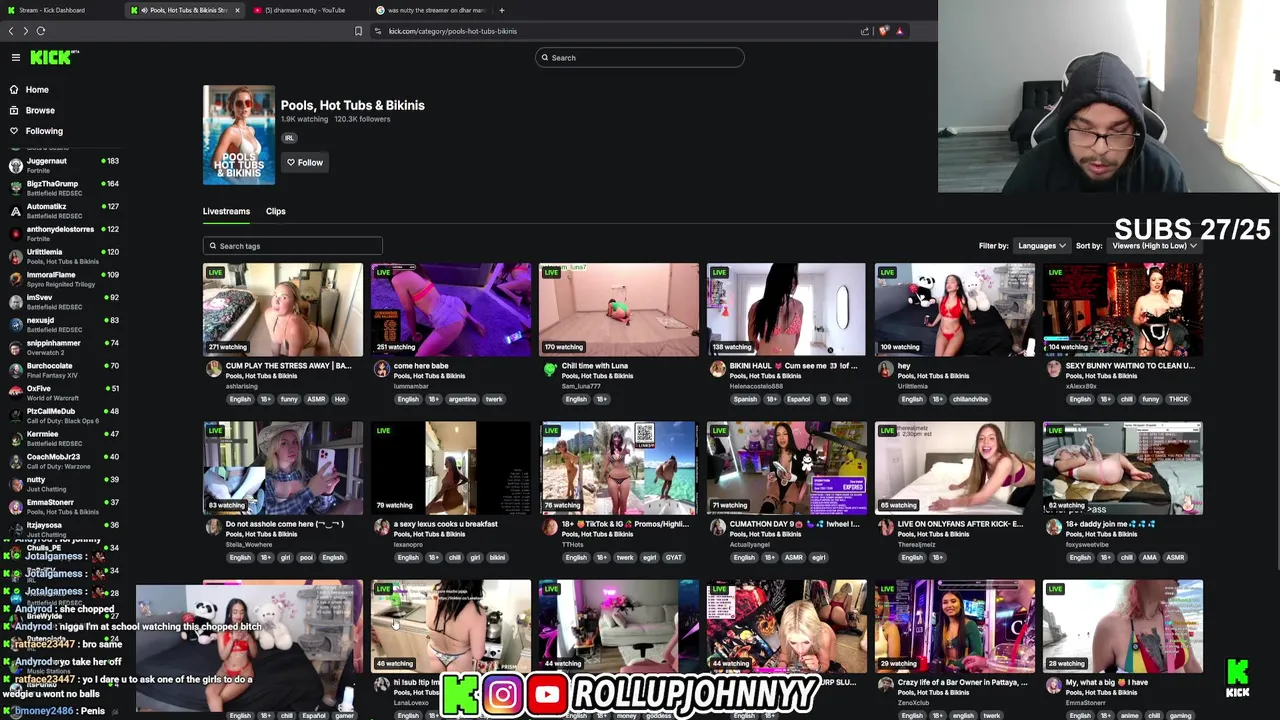
Task: Open nexusjd channel in sidebar
Action: click(x=62, y=325)
